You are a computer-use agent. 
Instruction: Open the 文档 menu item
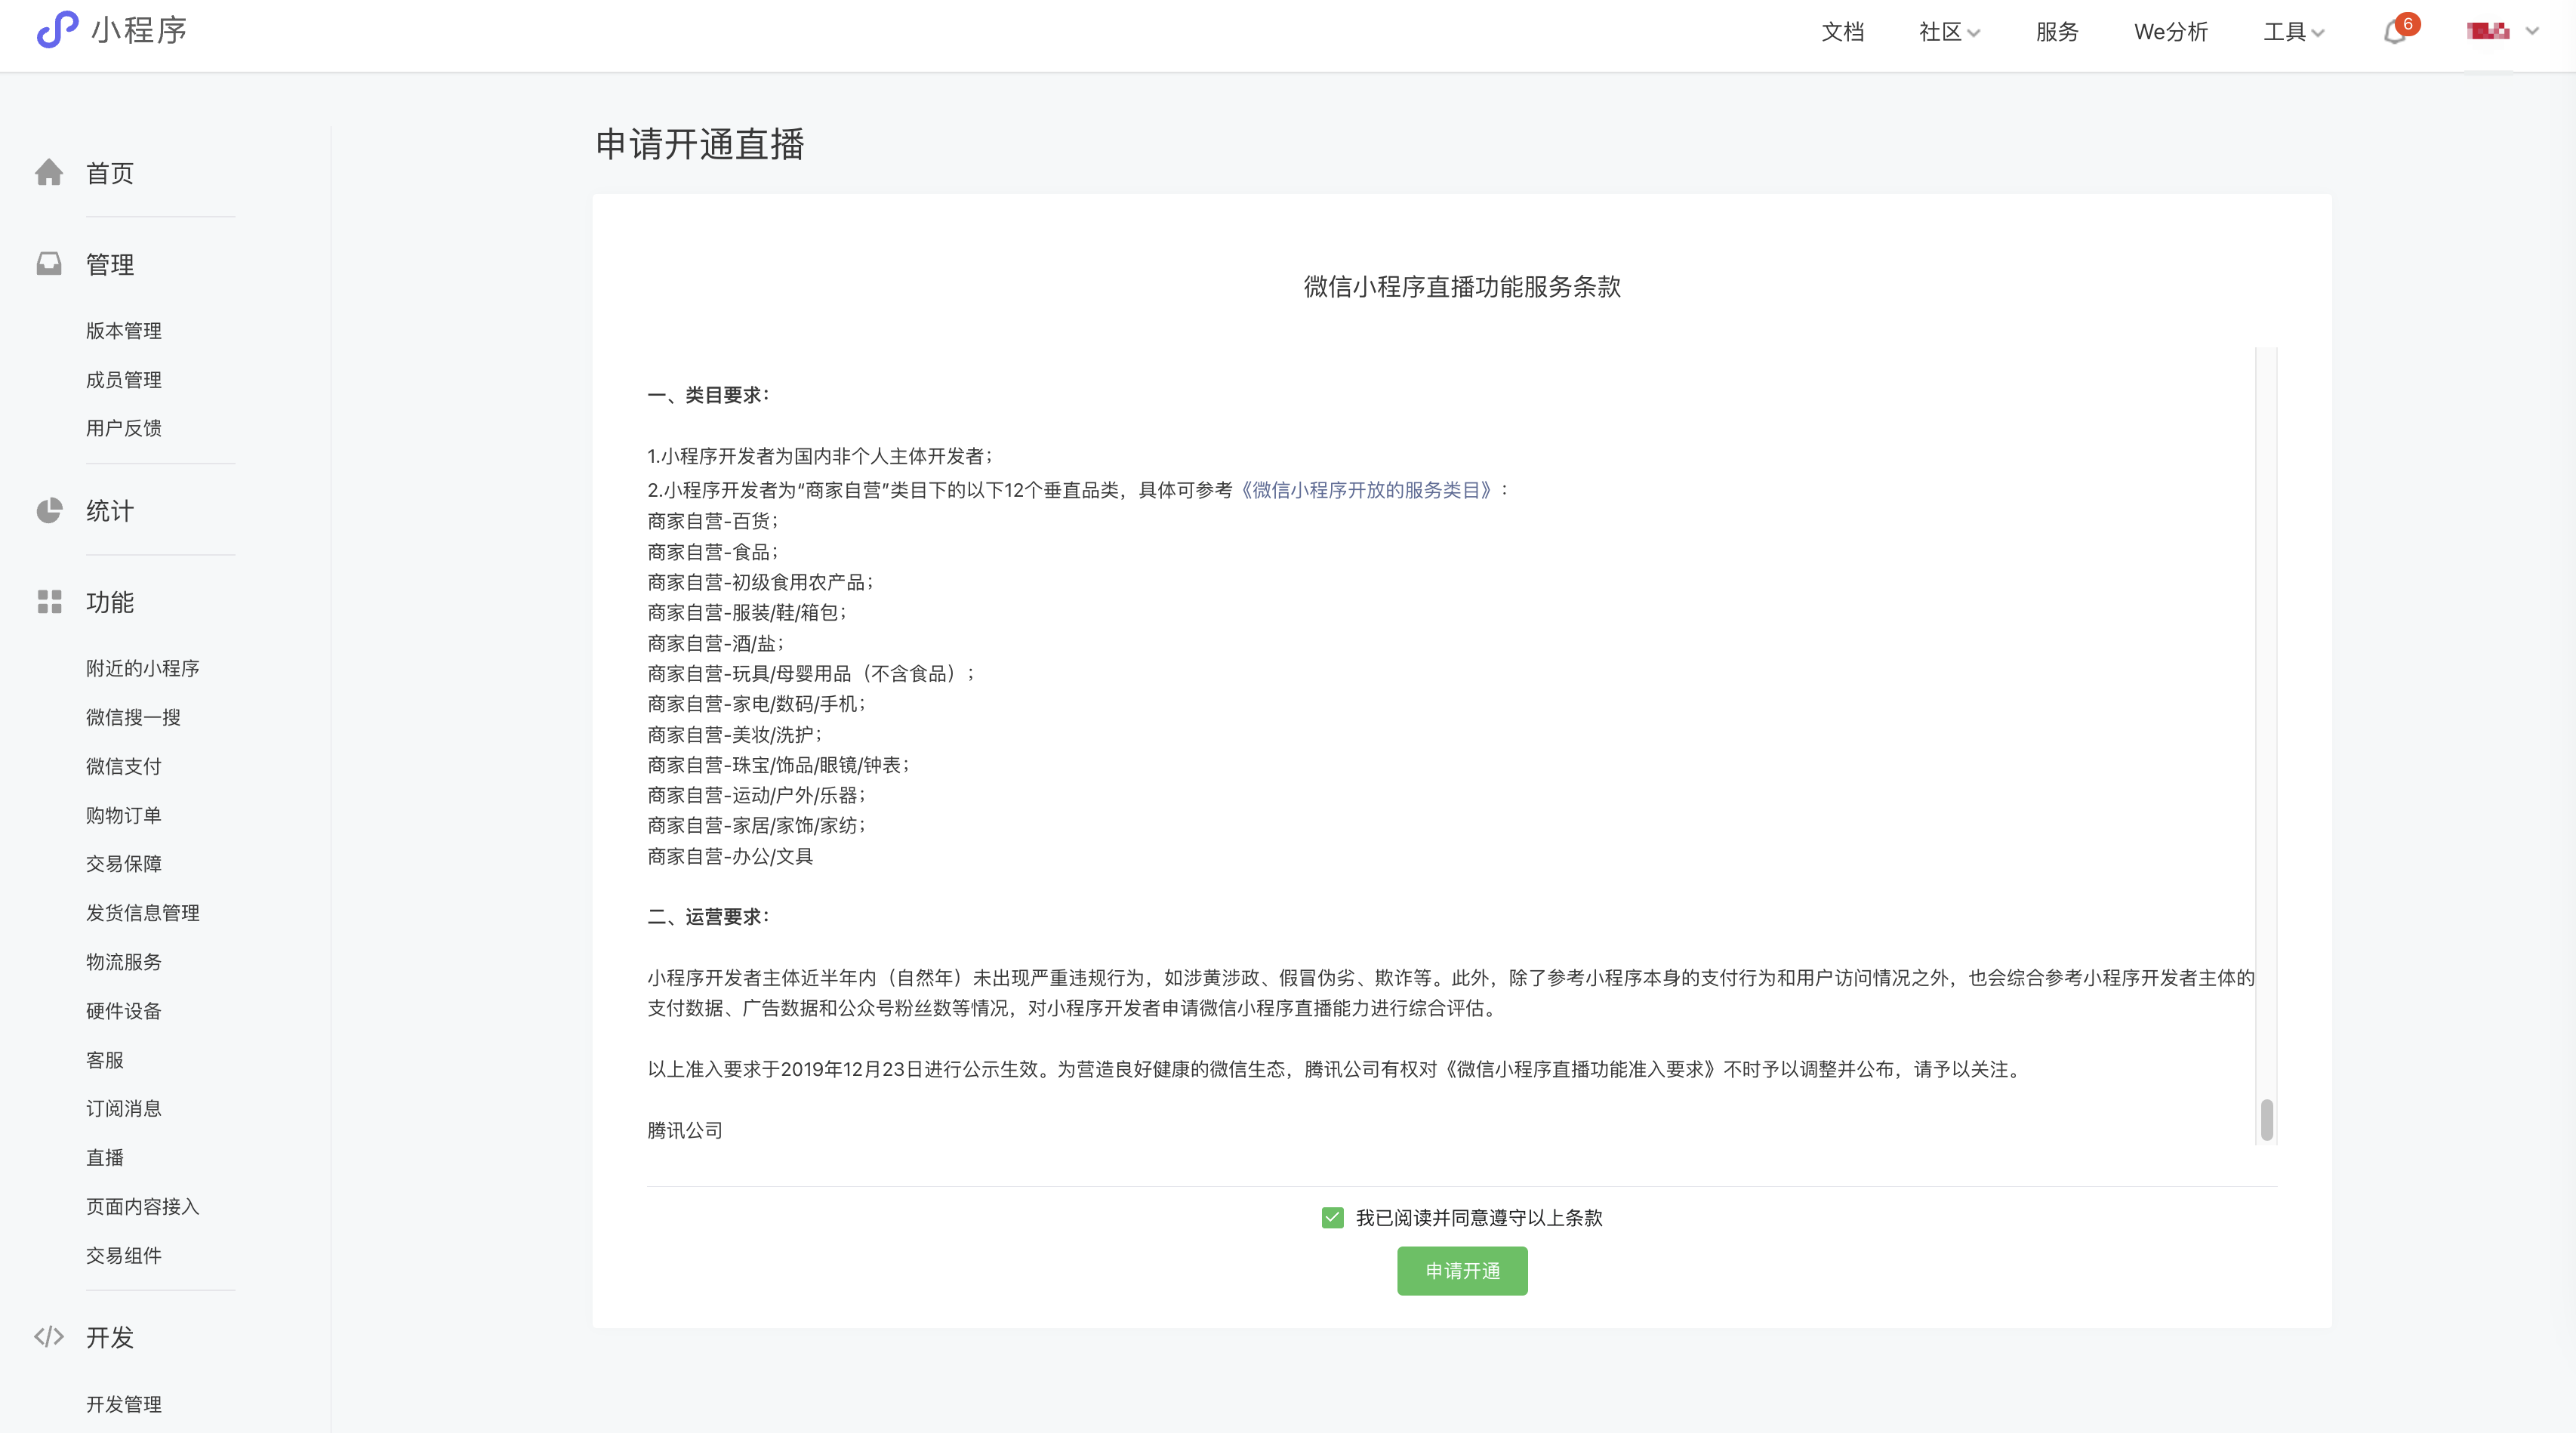click(1843, 31)
